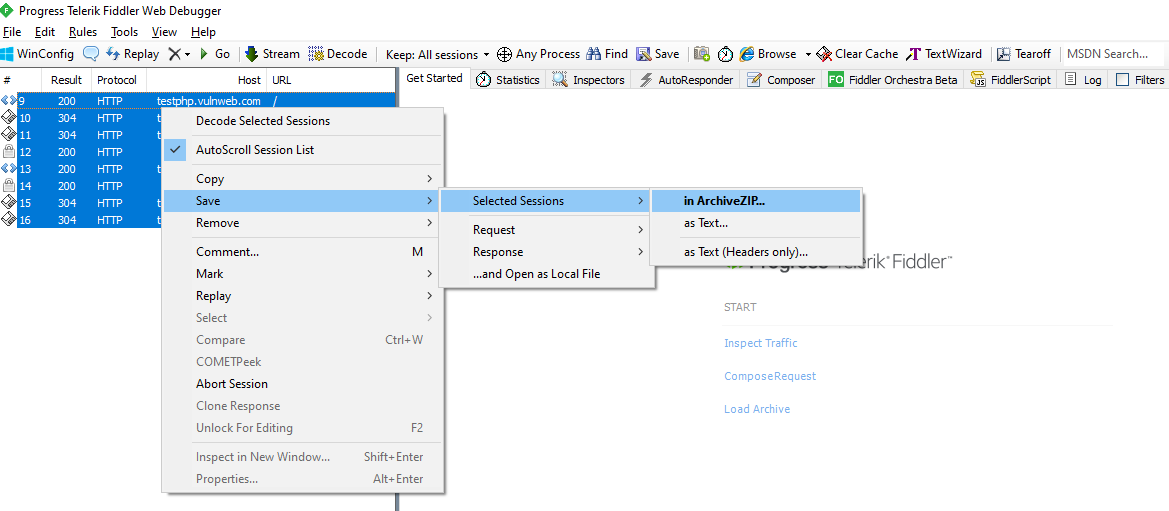Open the Browse dropdown arrow

point(808,54)
